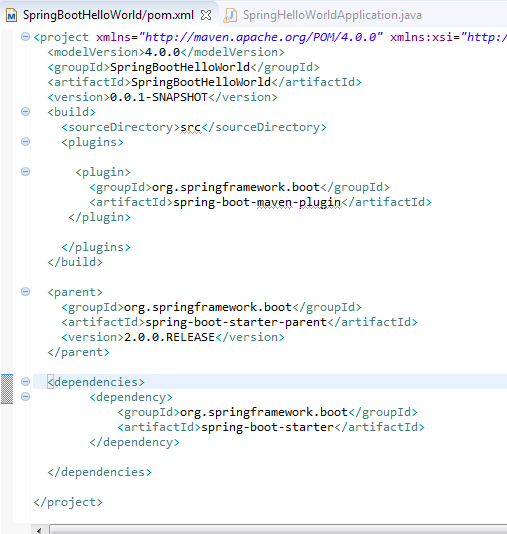507x534 pixels.
Task: Collapse the project element fold
Action: (x=26, y=36)
